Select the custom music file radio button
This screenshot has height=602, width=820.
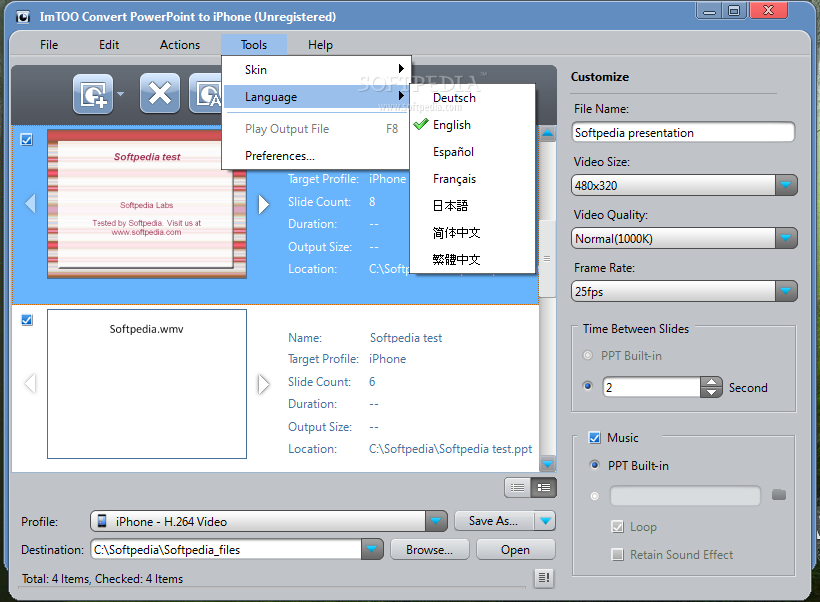coord(595,496)
